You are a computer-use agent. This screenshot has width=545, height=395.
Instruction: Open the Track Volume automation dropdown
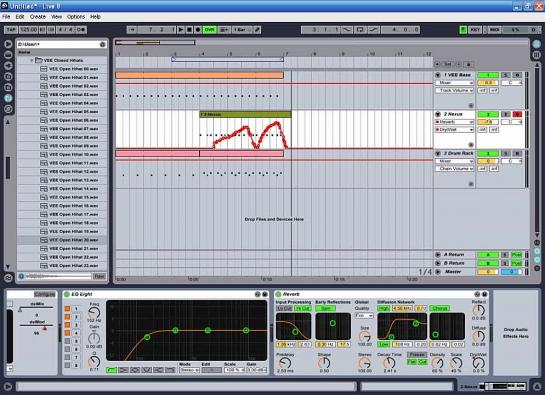tap(455, 90)
